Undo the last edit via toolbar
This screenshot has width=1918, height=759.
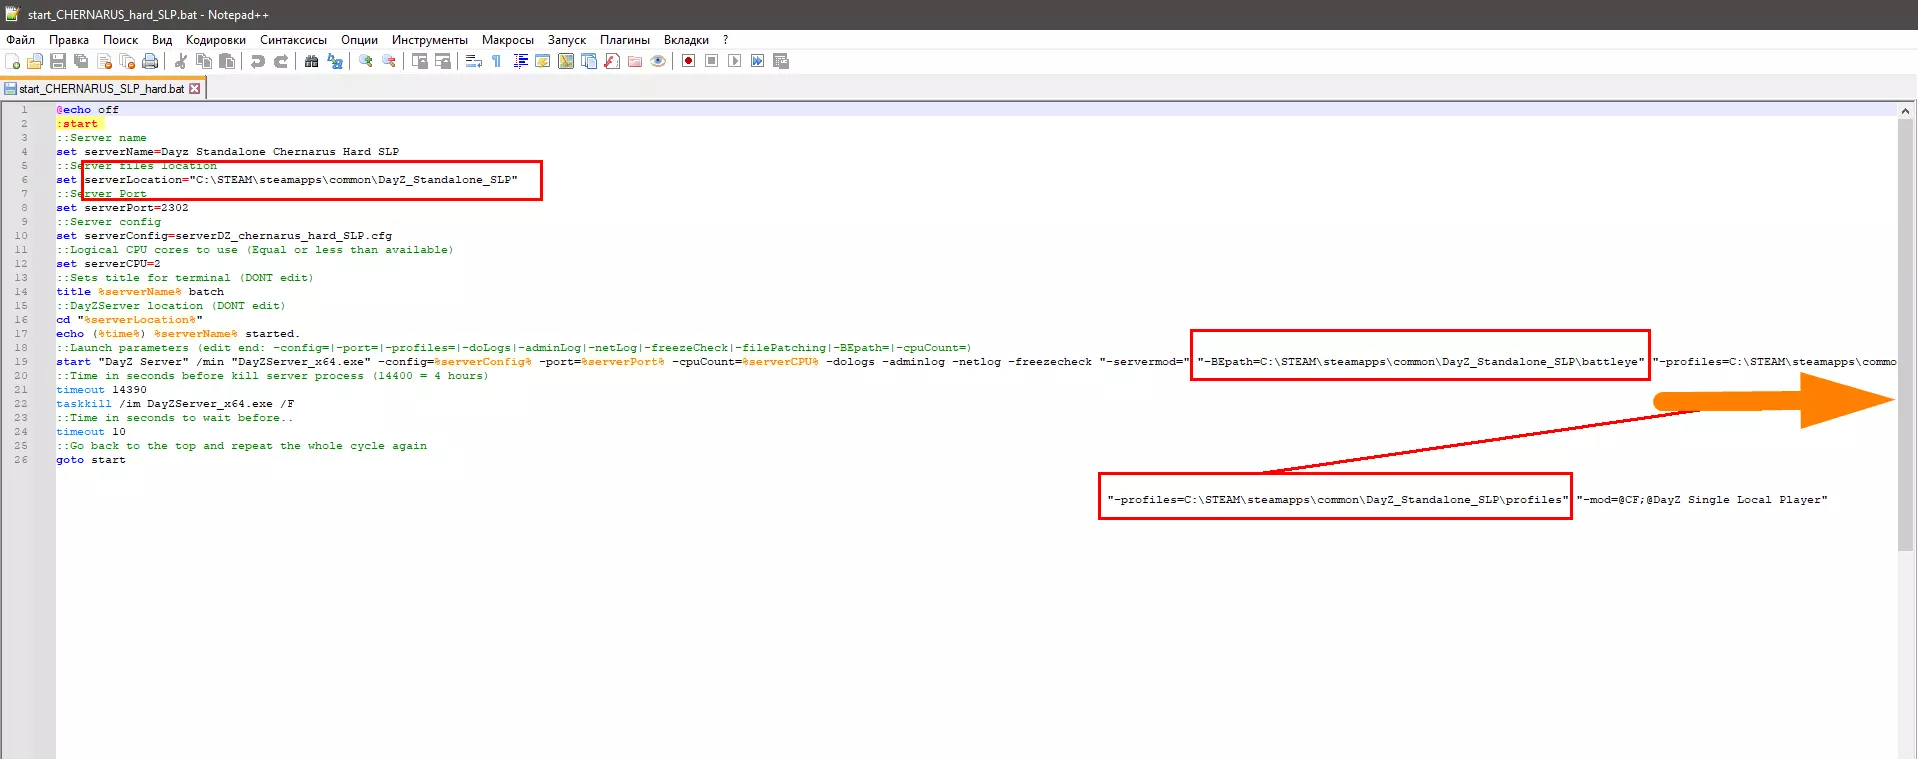258,61
